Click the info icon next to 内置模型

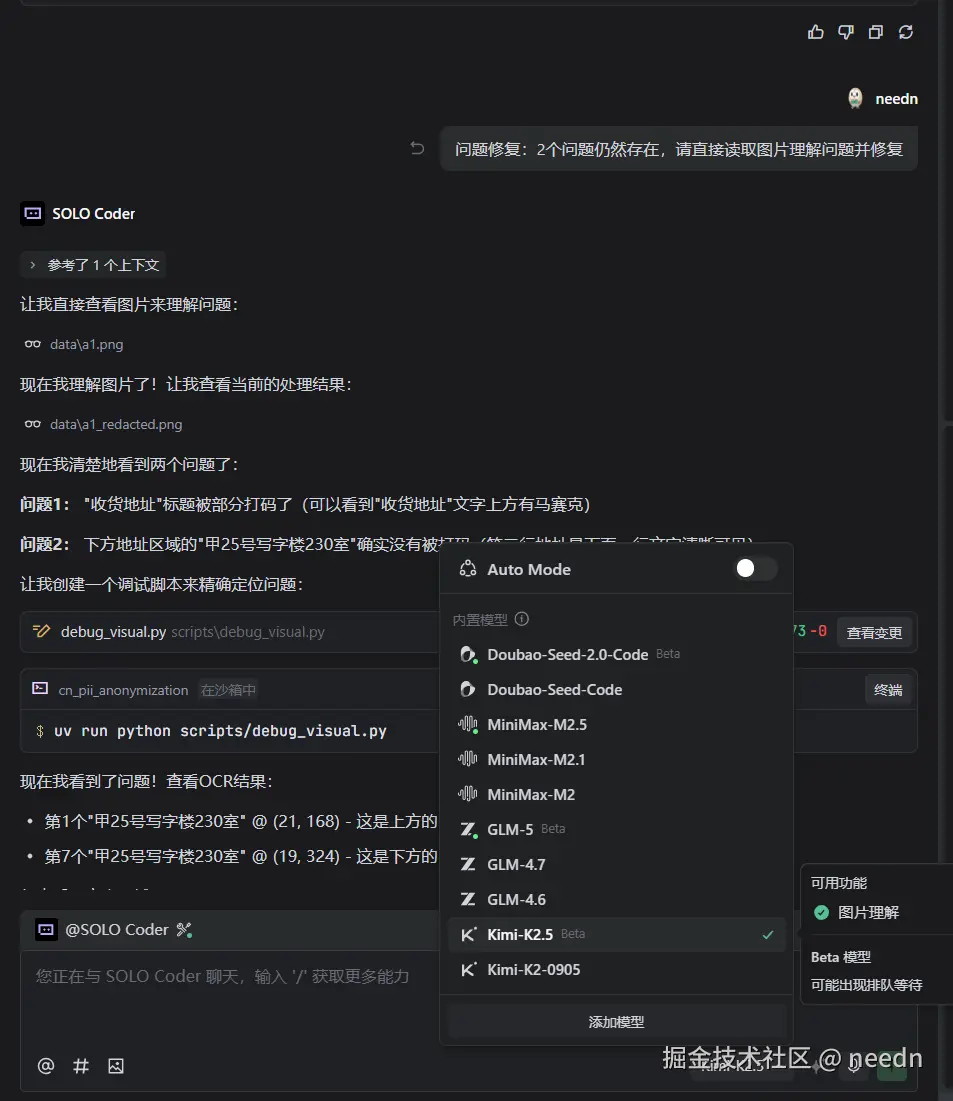[x=522, y=619]
